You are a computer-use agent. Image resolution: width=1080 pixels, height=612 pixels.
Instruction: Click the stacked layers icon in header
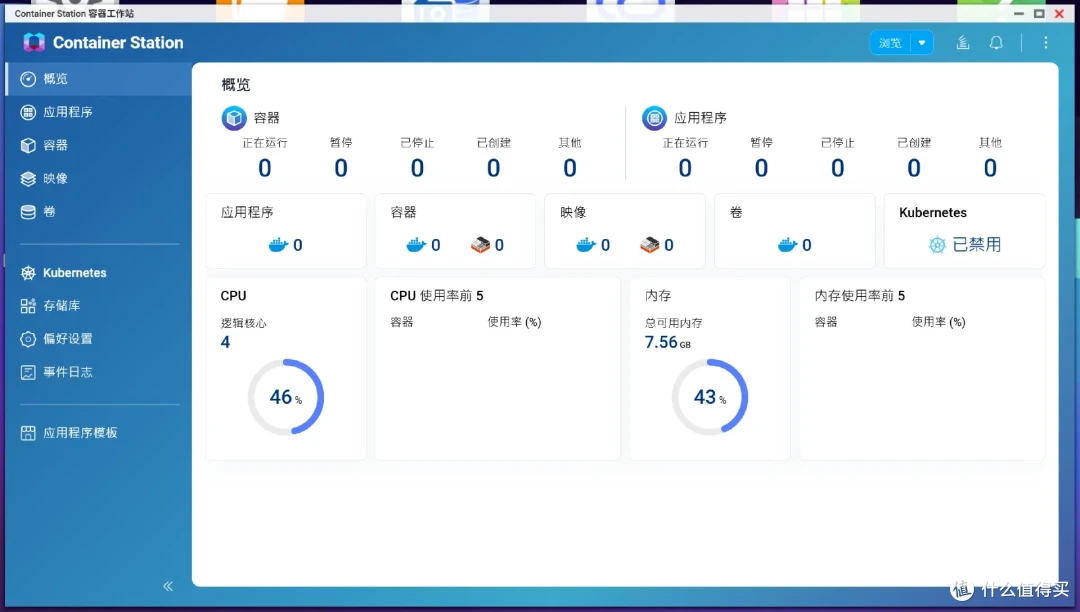coord(963,43)
